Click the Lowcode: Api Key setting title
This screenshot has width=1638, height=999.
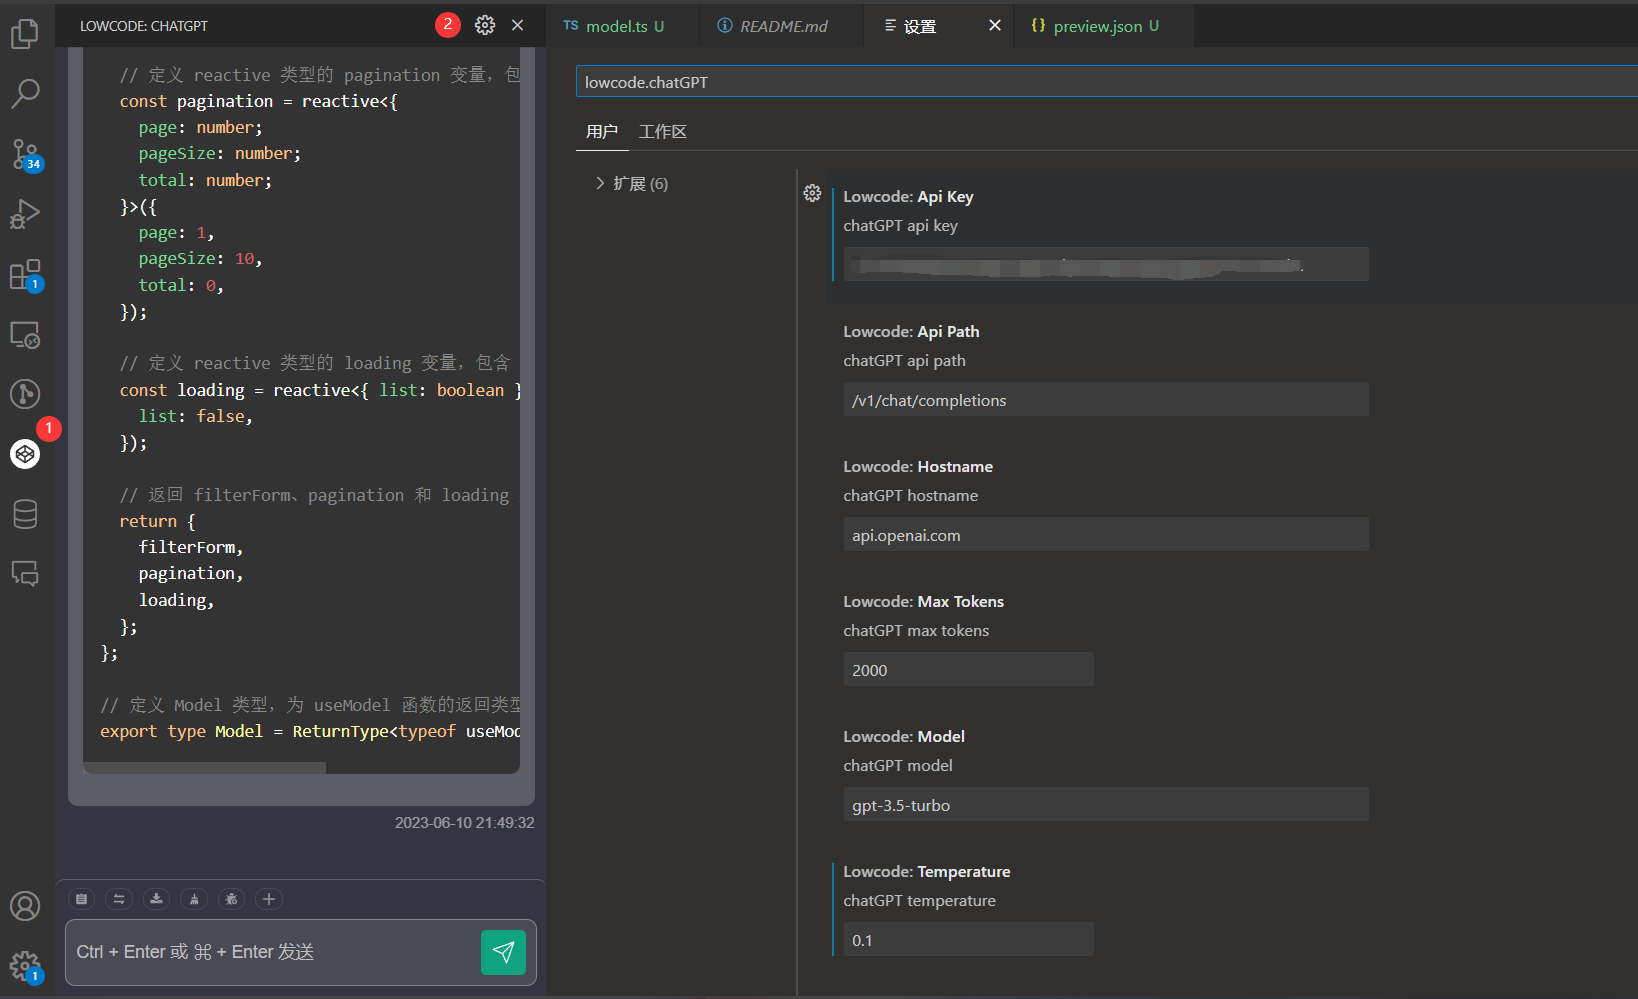pos(908,197)
